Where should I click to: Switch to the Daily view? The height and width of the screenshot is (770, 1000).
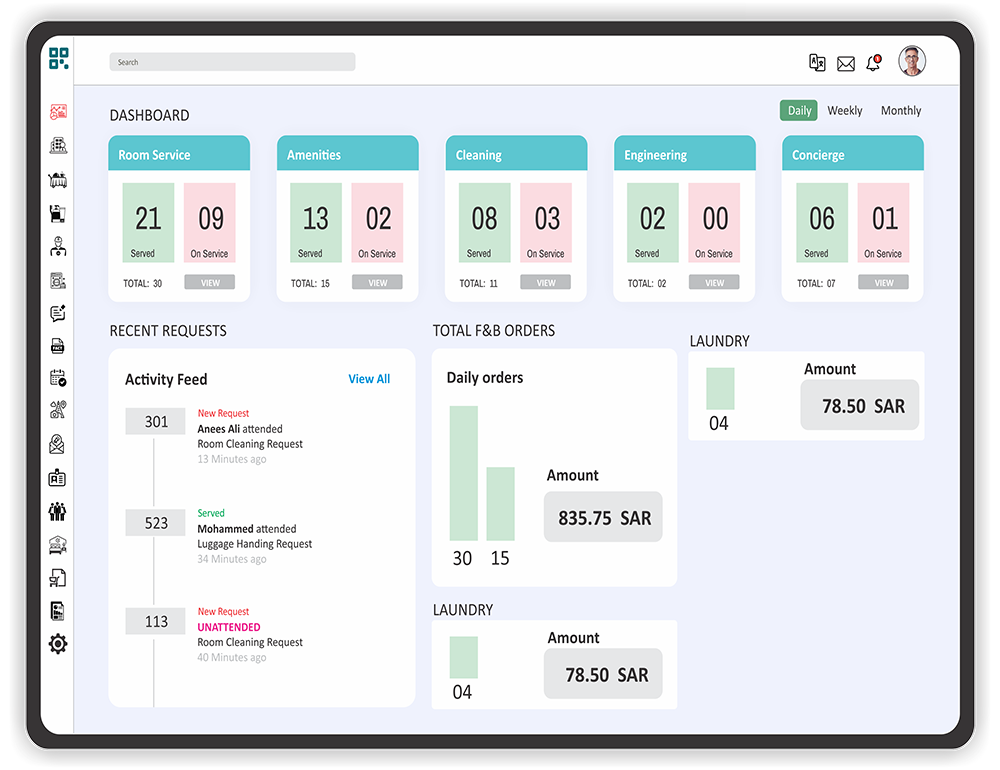[799, 111]
